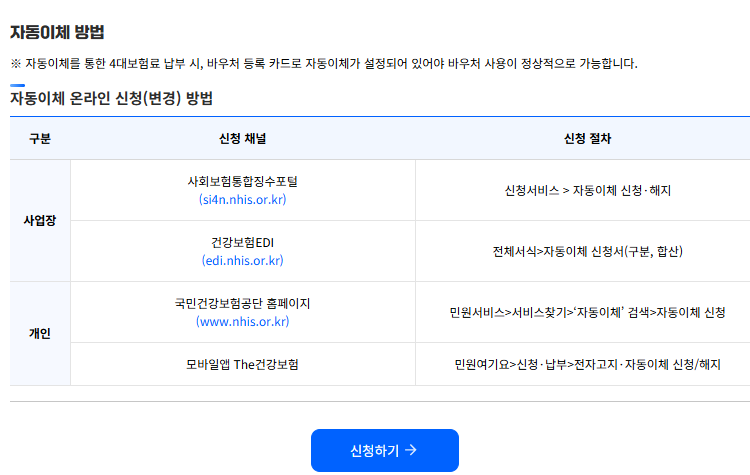
Task: Click the 구분 column header
Action: click(x=40, y=138)
